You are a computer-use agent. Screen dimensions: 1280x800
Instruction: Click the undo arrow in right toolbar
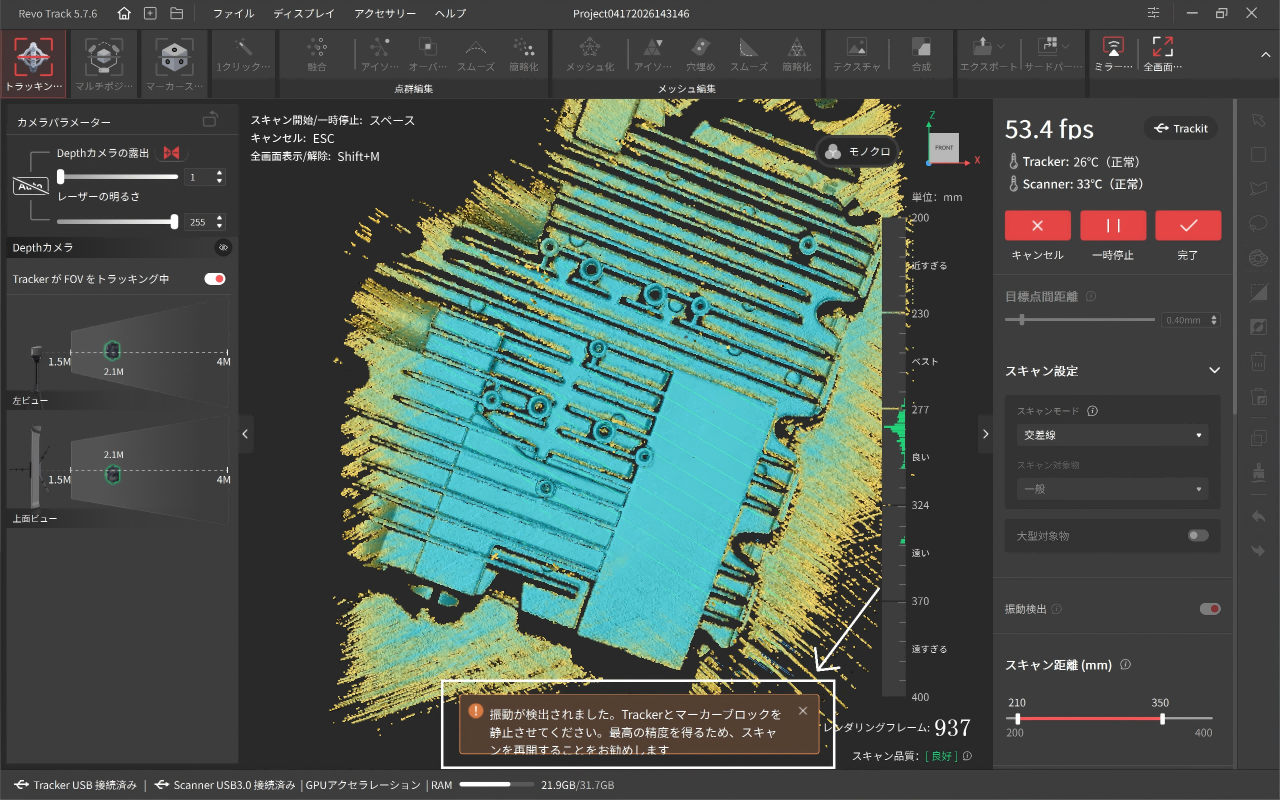coord(1259,516)
